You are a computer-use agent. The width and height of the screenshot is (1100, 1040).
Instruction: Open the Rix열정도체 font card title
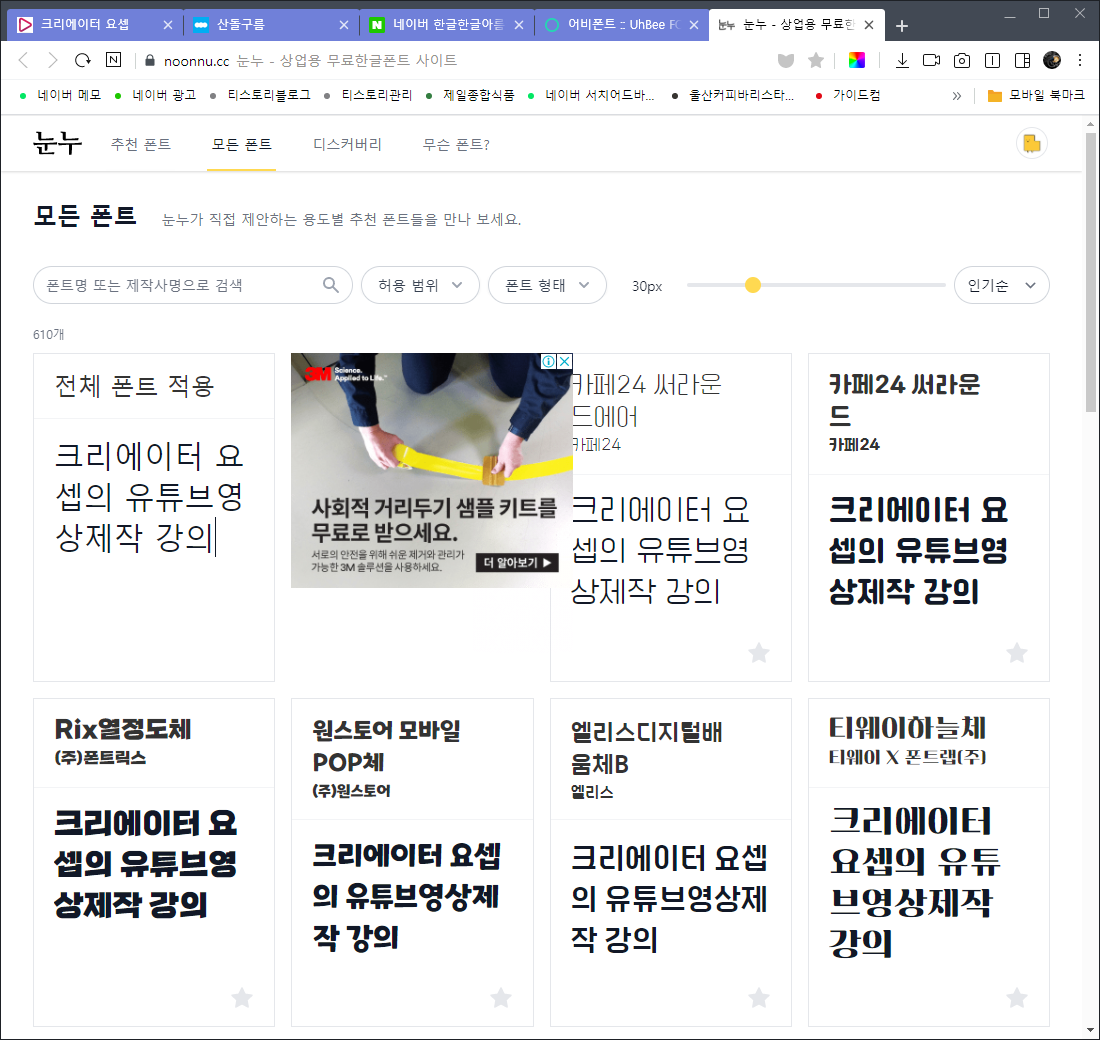coord(123,729)
